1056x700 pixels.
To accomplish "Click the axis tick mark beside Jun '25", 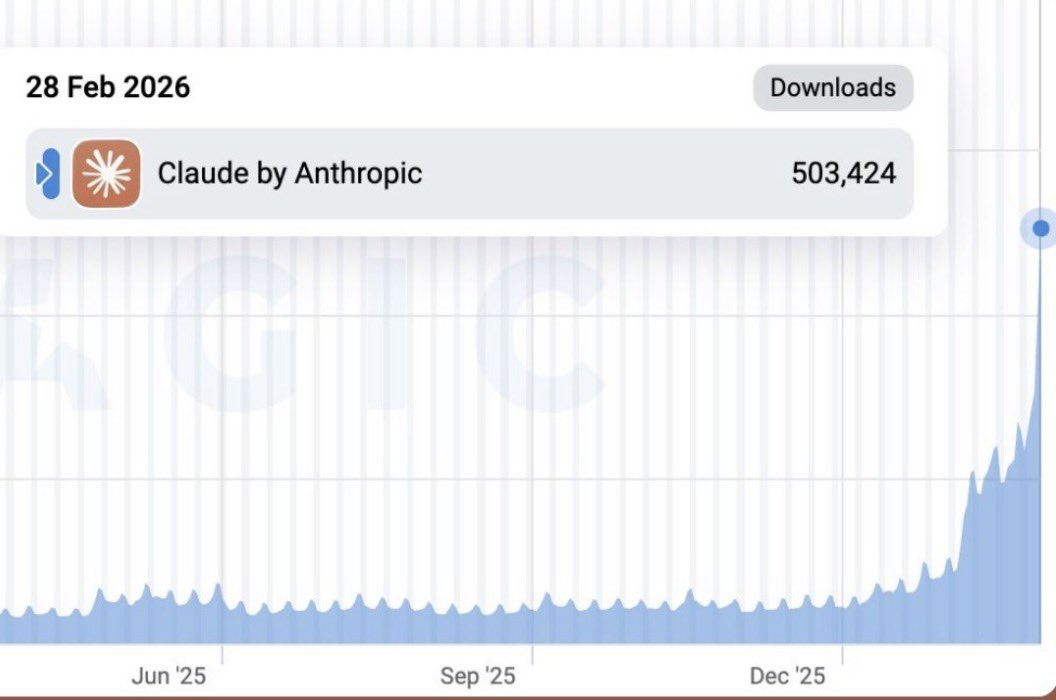I will click(222, 655).
